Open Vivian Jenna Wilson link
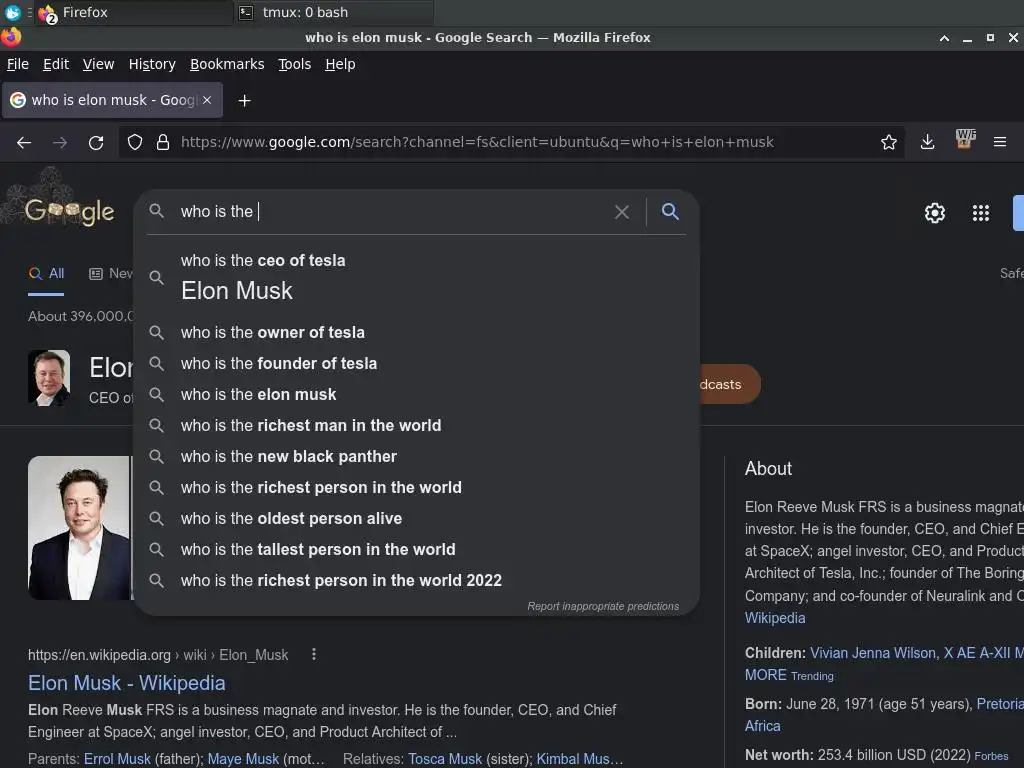Screen dimensions: 1024x768 (x=872, y=653)
